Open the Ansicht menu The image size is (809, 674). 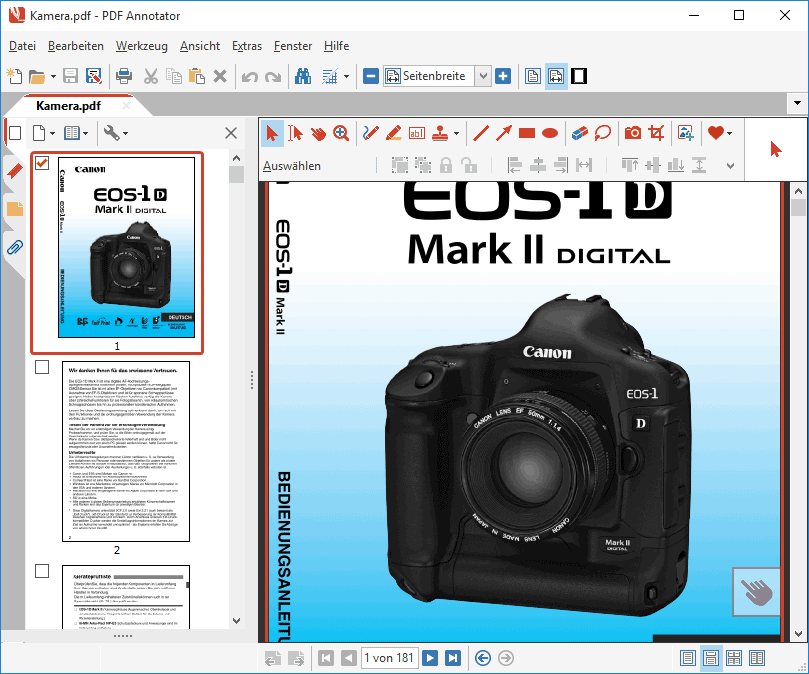click(x=200, y=46)
